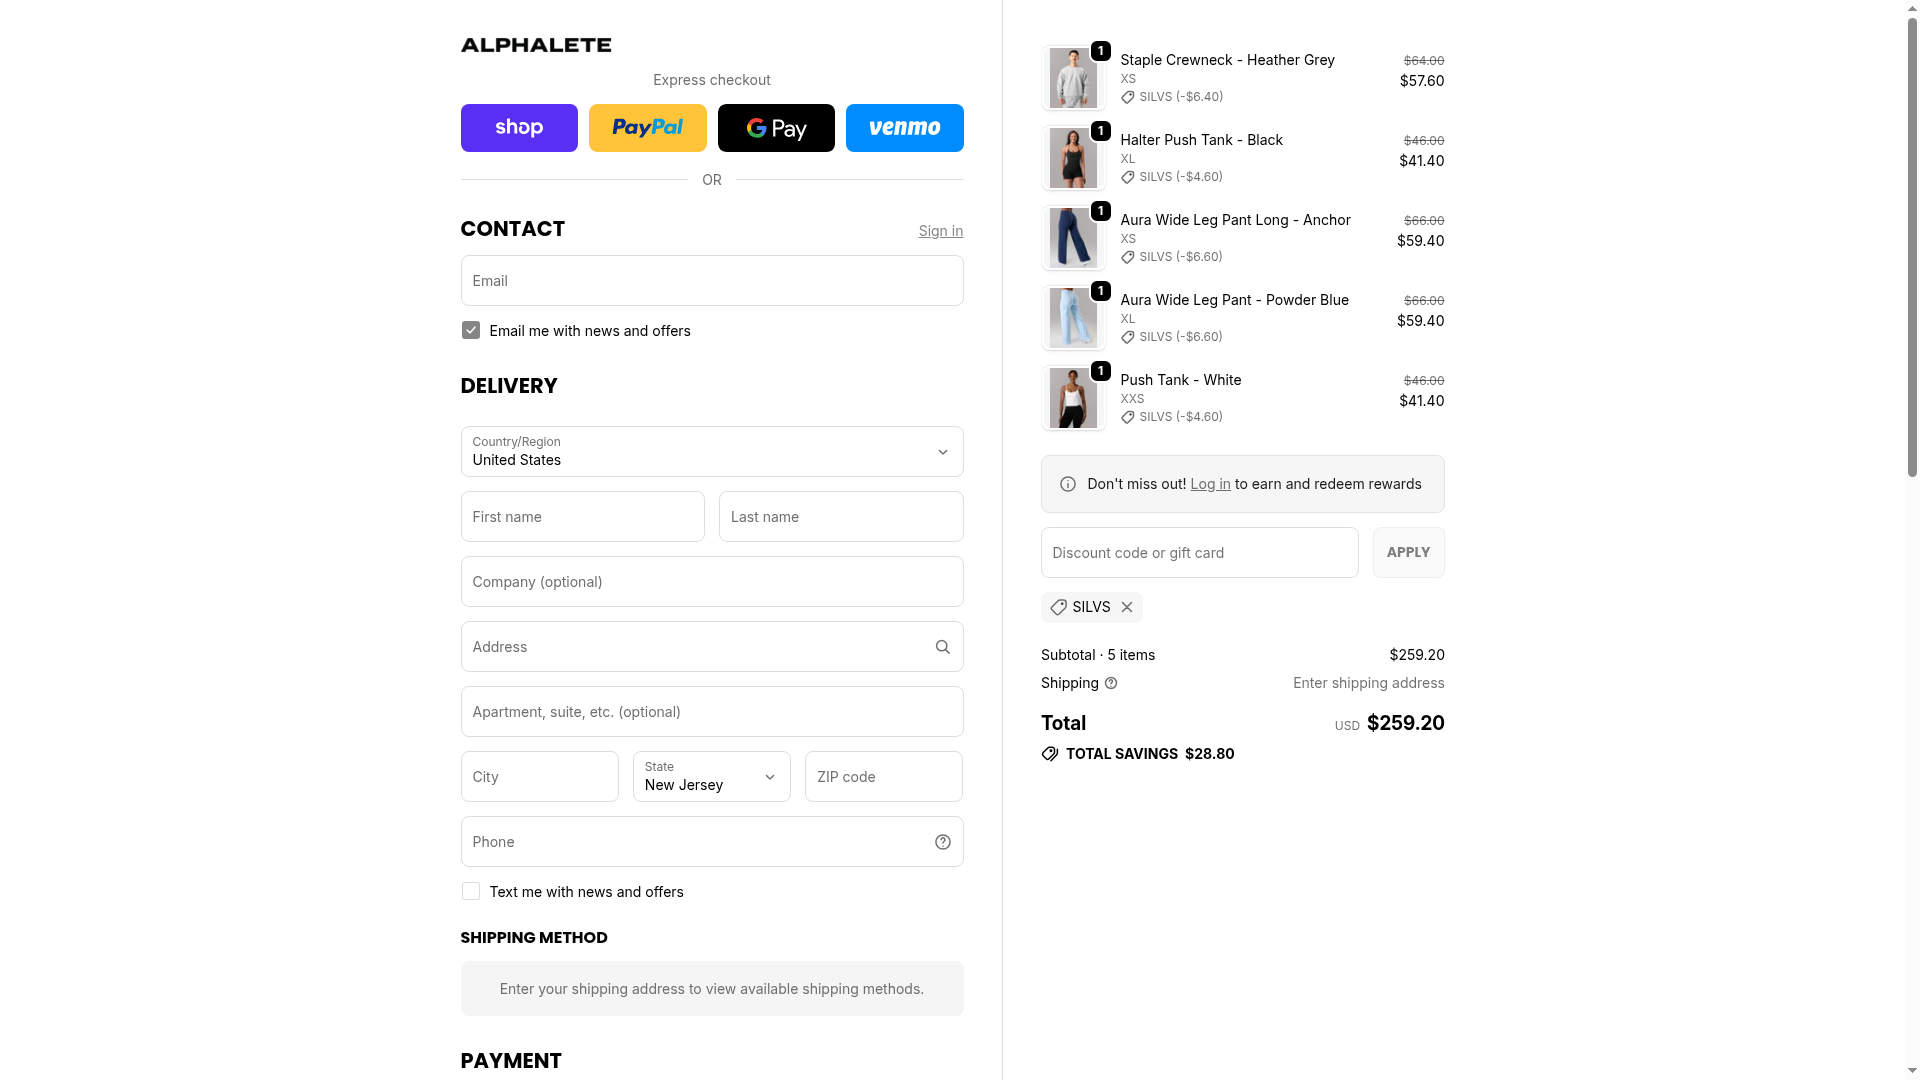
Task: Follow the Log in rewards link
Action: [x=1210, y=484]
